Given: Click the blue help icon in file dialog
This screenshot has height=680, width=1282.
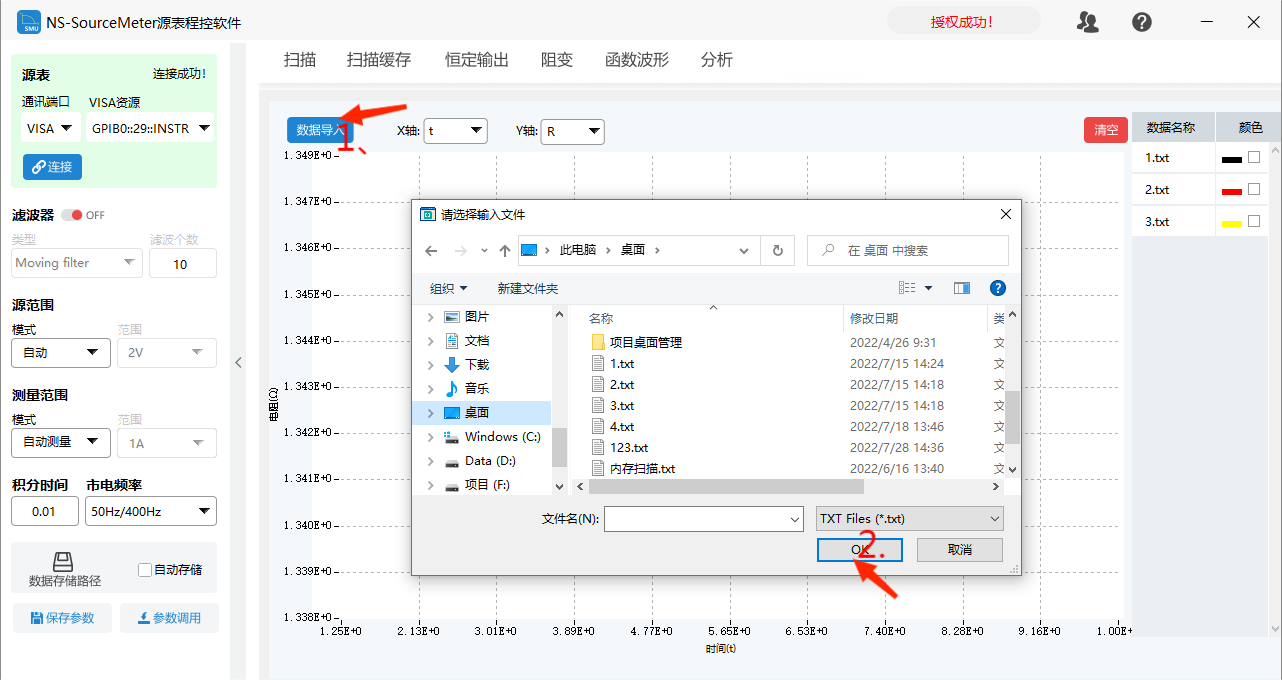Looking at the screenshot, I should coord(997,288).
